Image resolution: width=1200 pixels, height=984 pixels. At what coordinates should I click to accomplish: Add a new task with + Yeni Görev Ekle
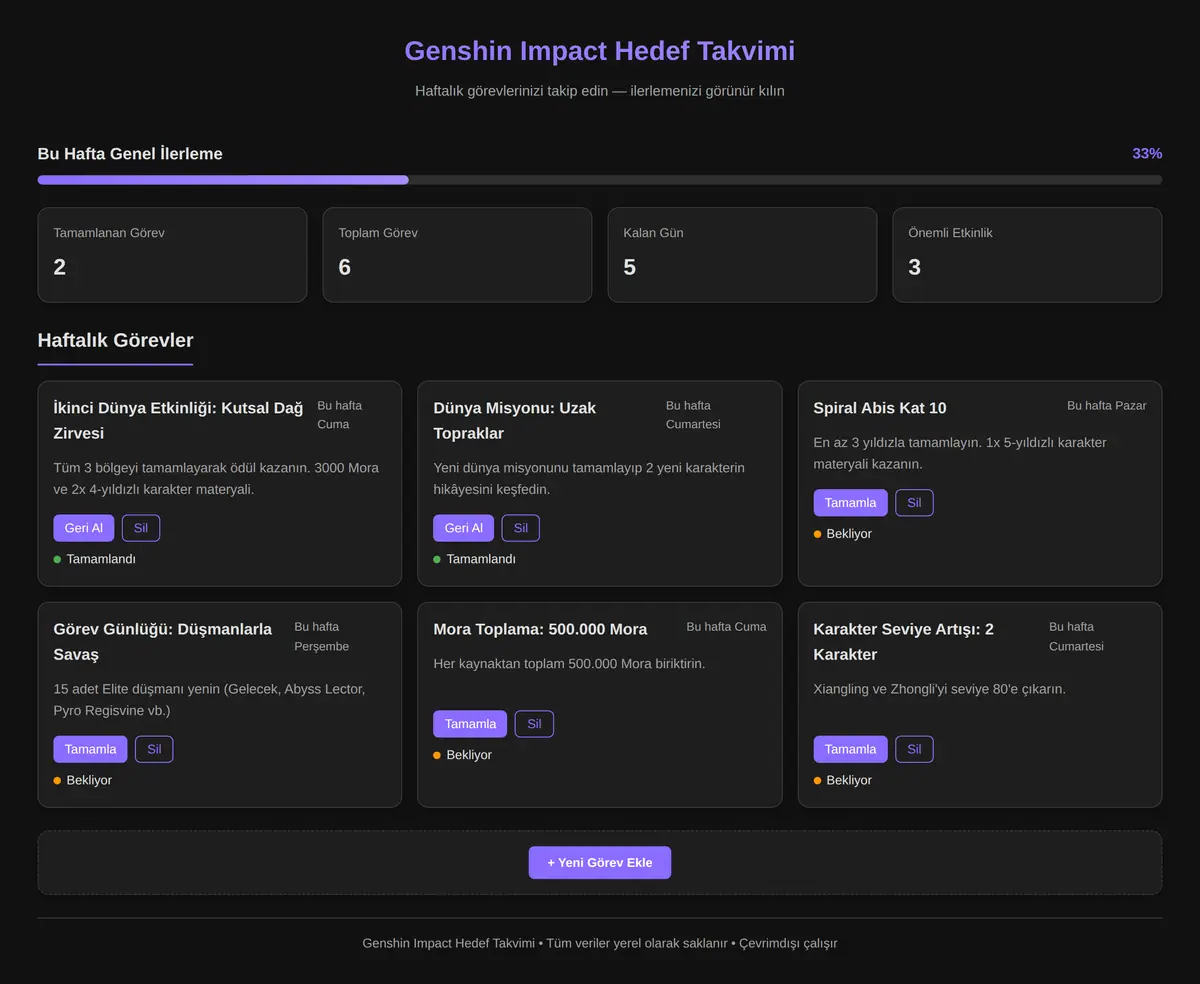(600, 863)
